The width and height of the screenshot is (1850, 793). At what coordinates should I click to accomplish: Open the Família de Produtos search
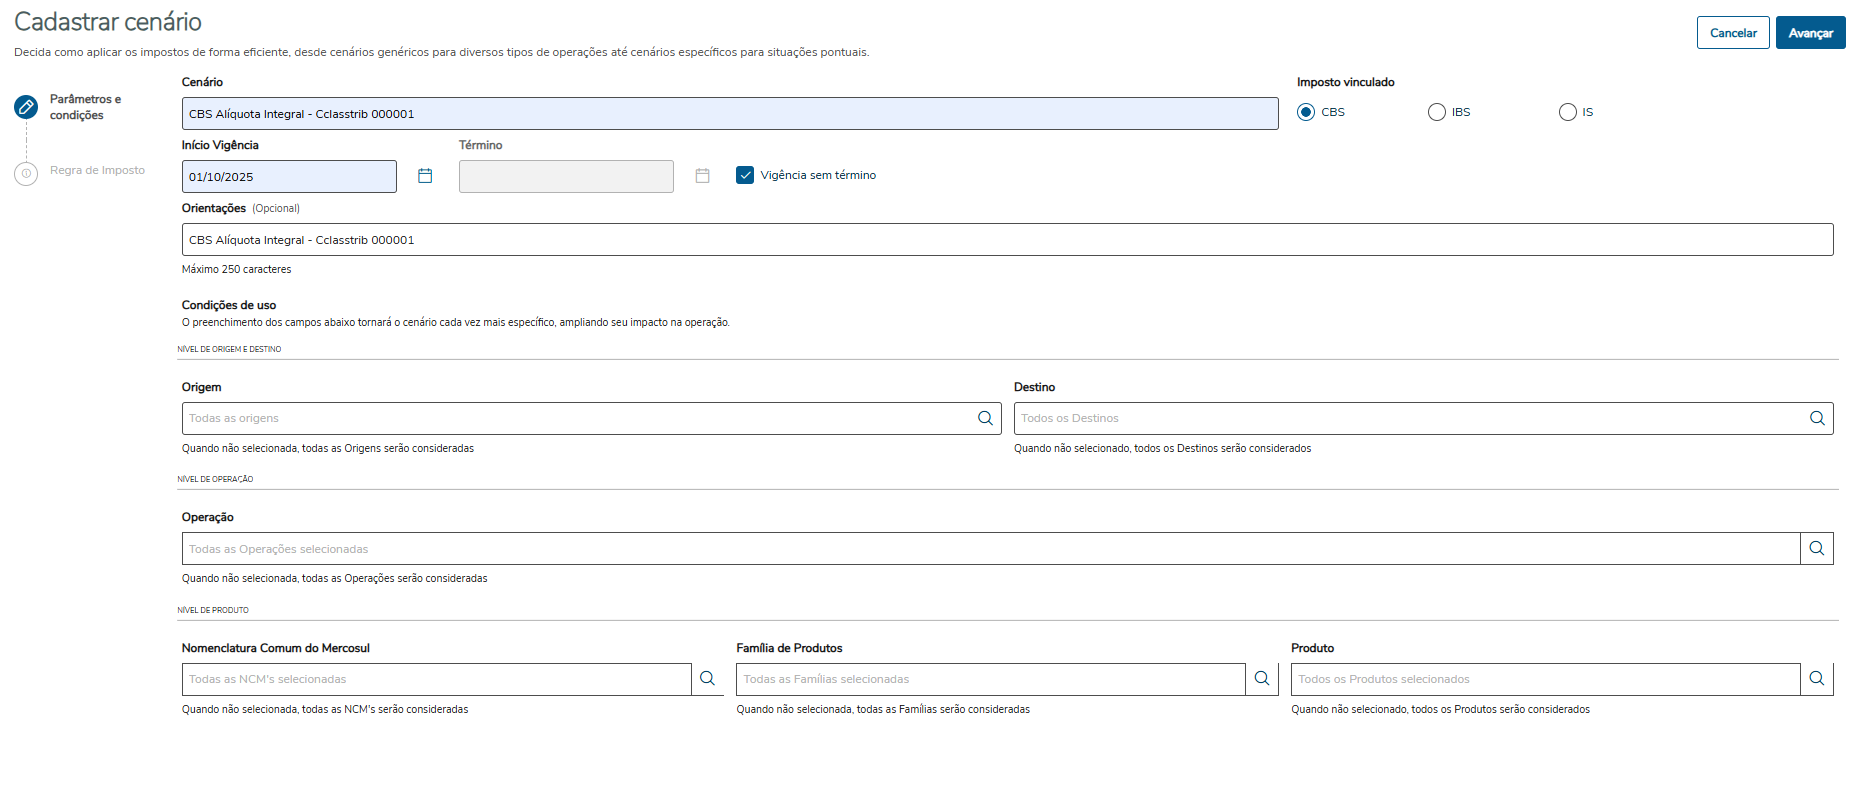click(x=1262, y=679)
